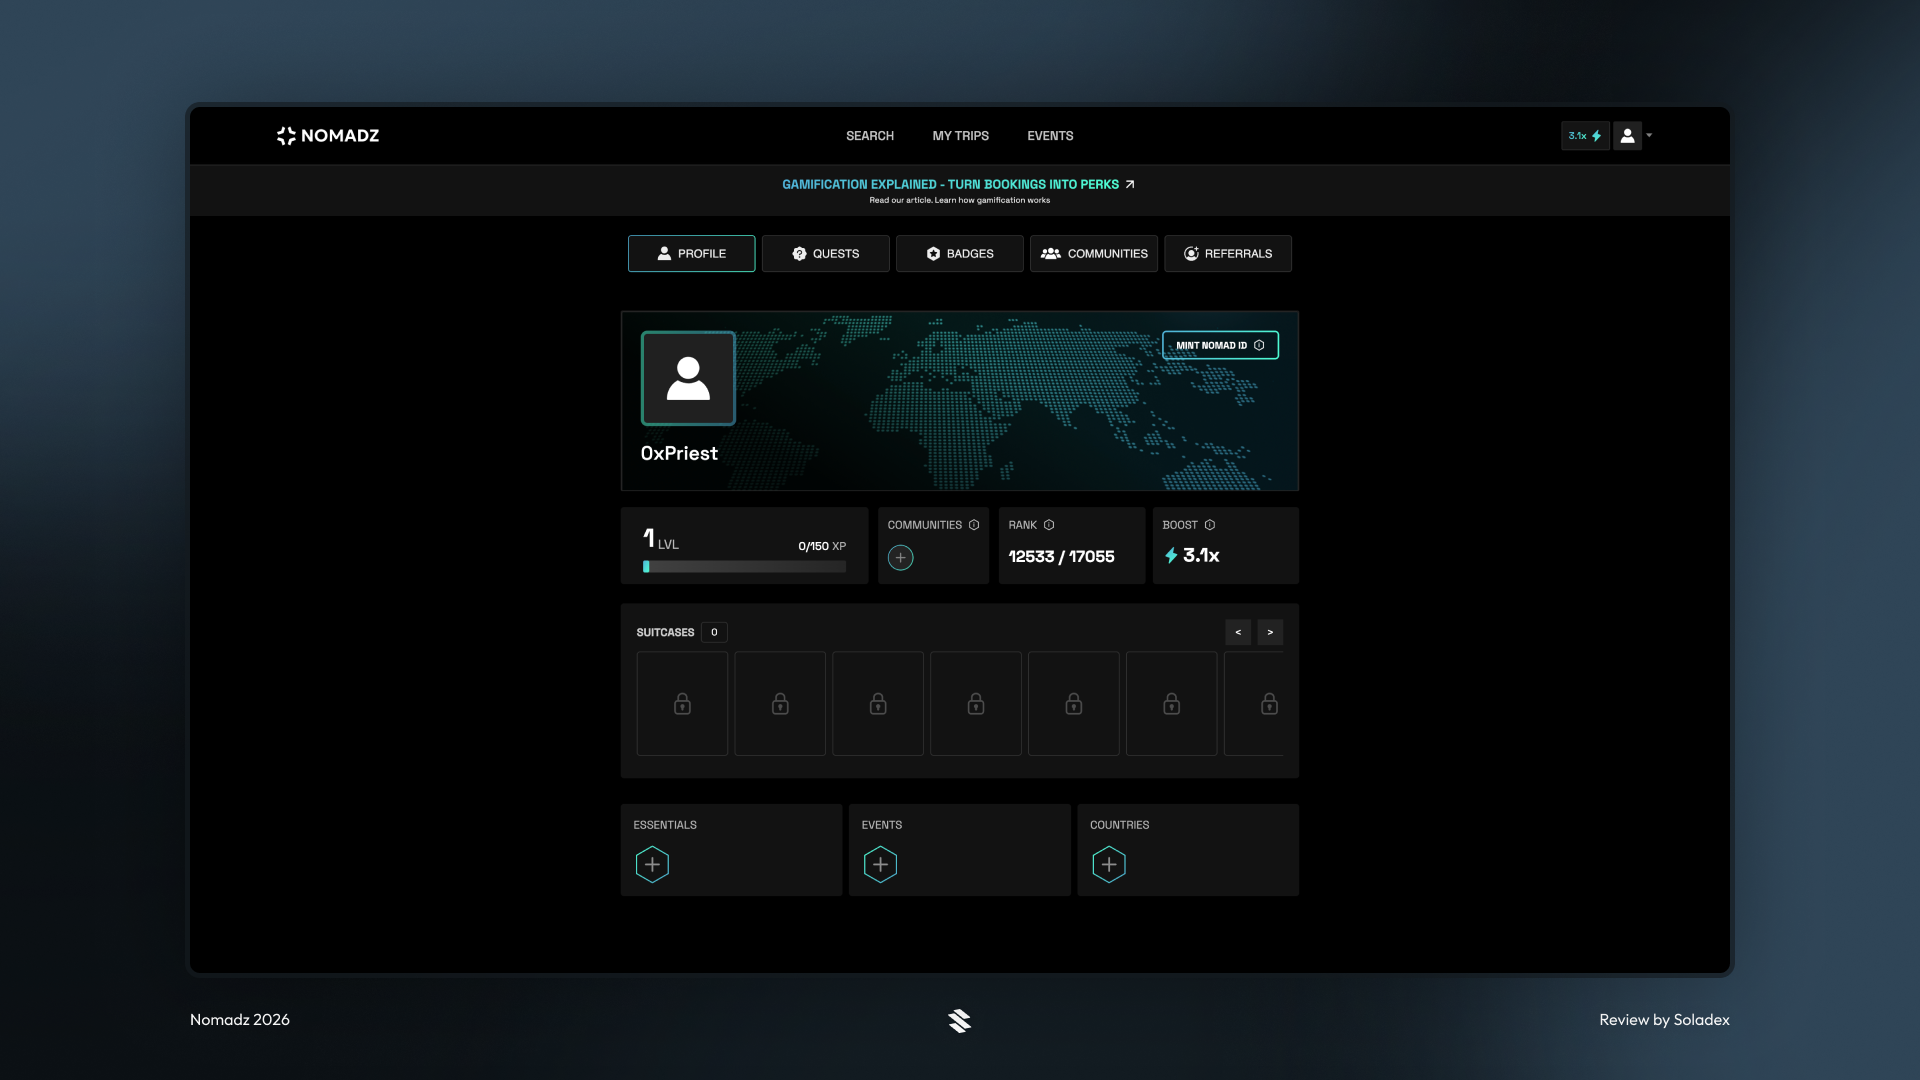Open the Quests section
Image resolution: width=1920 pixels, height=1080 pixels.
click(825, 253)
